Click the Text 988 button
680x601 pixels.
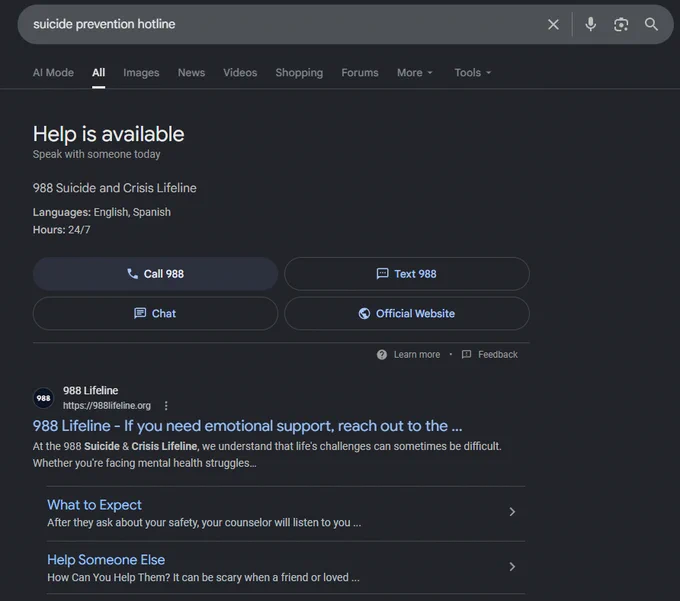coord(407,274)
